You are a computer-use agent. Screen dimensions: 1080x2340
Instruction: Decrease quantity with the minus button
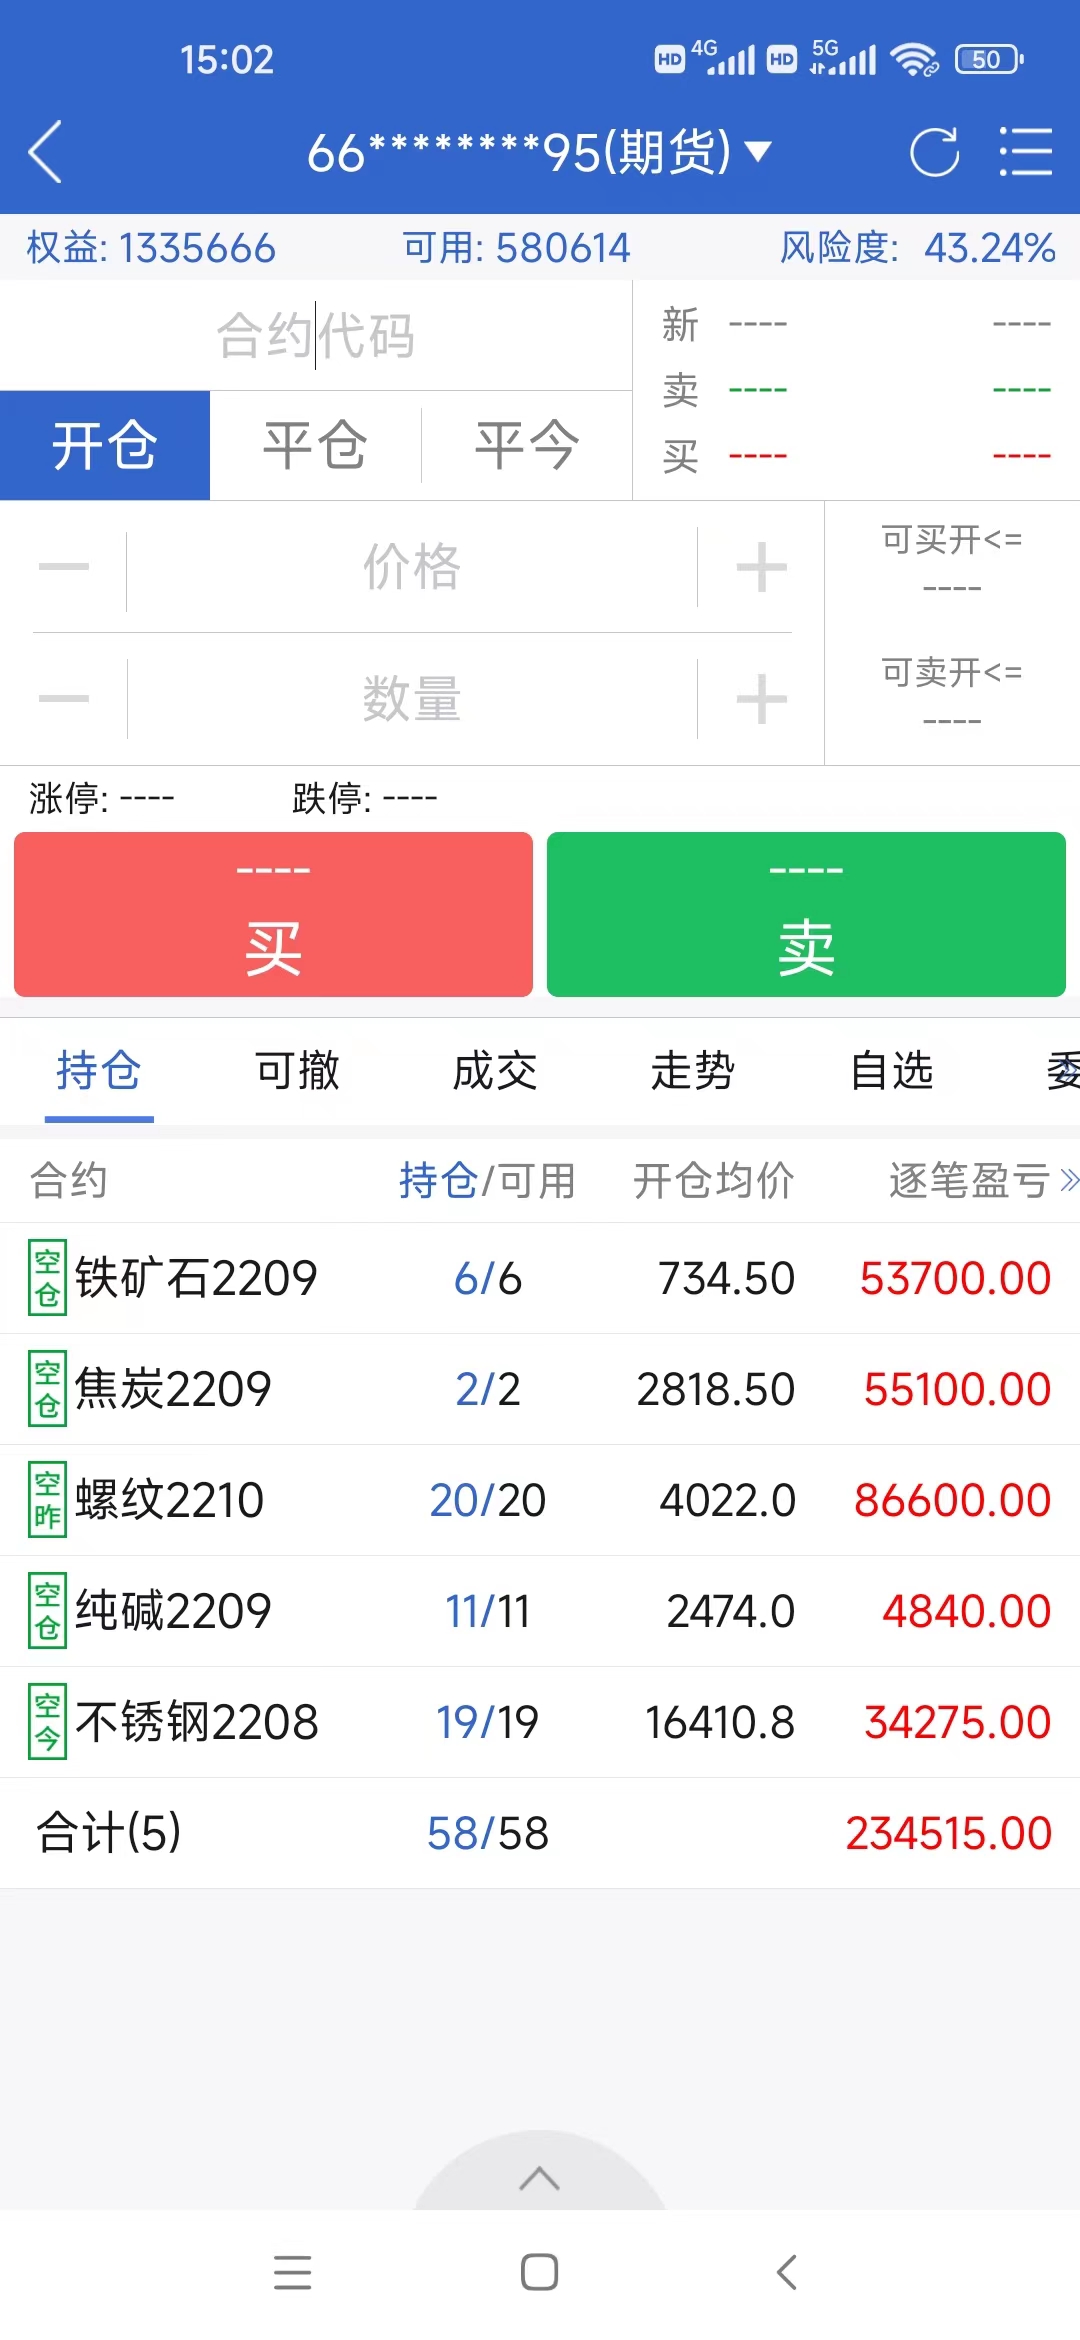click(64, 698)
